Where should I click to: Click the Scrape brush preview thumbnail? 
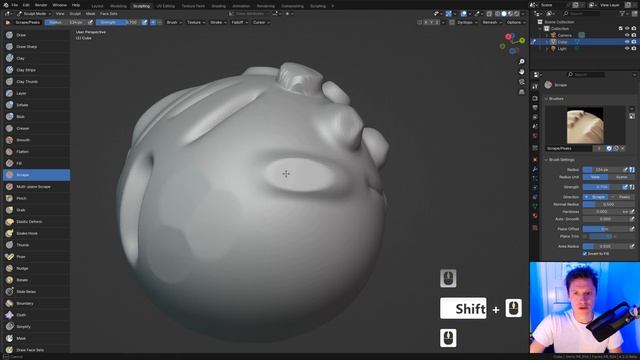coord(585,125)
